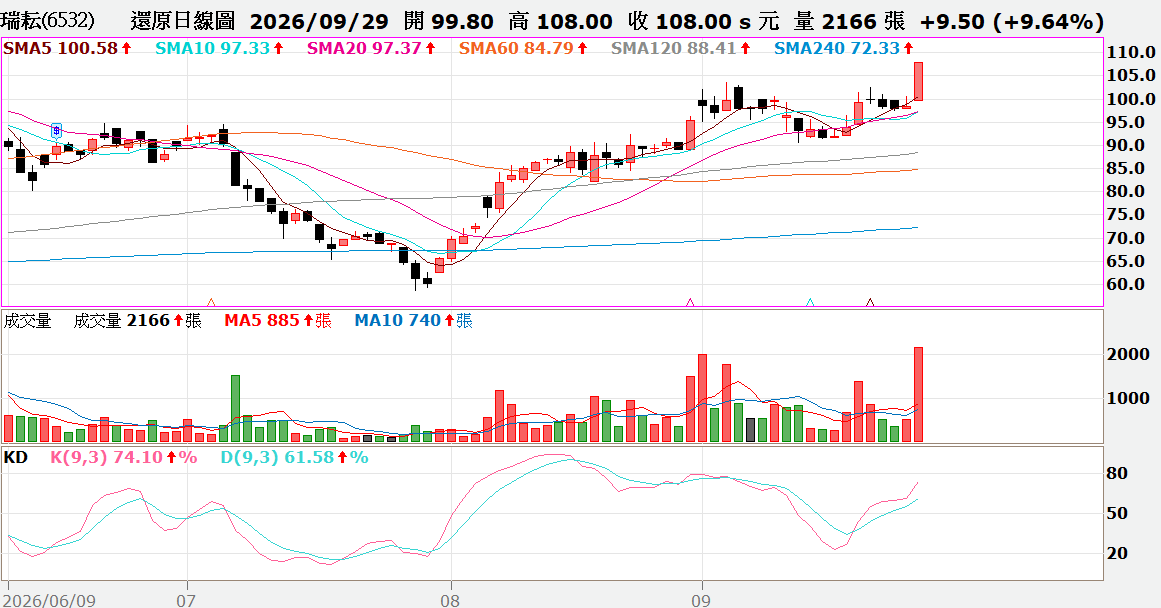Click the latest tallest red volume bar
The width and height of the screenshot is (1161, 608).
coord(918,395)
